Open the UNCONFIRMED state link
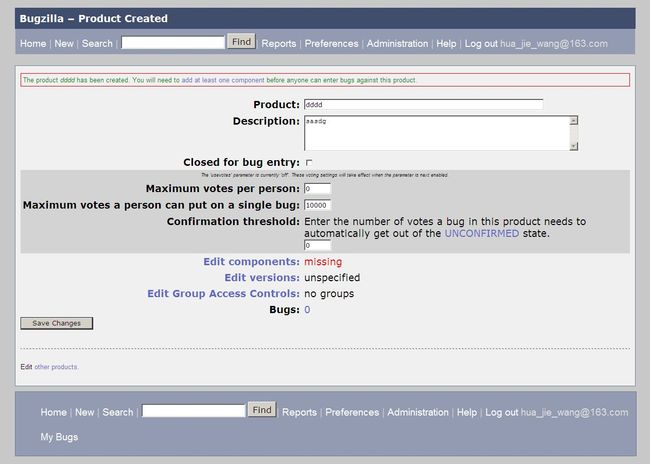 pos(482,233)
